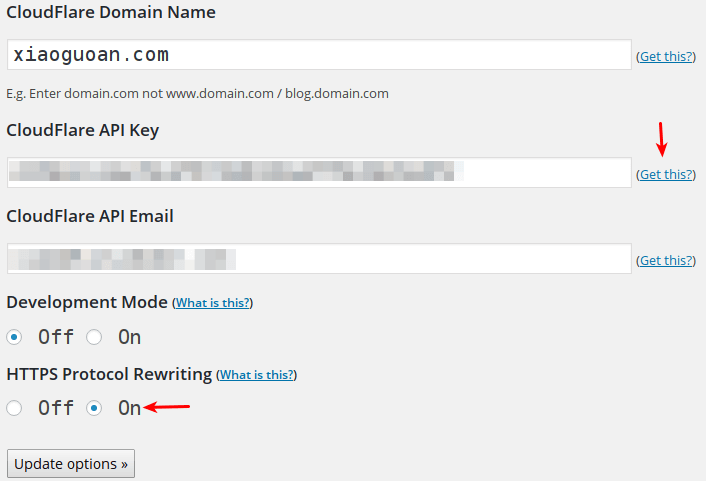Focus the CloudFlare API Email text box
The width and height of the screenshot is (706, 481).
[318, 259]
